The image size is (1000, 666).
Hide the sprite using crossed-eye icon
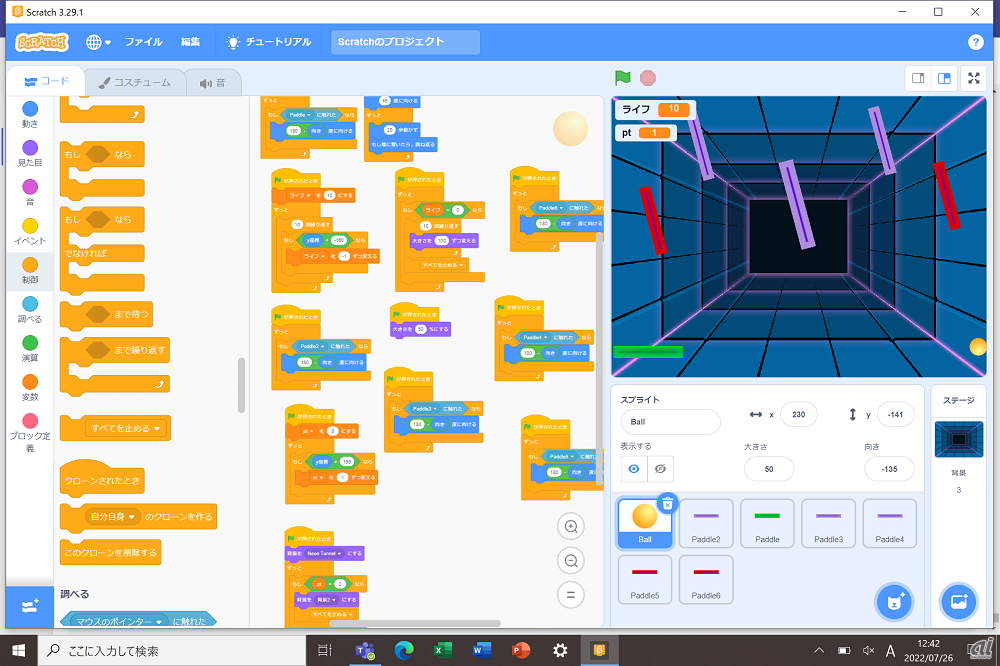click(659, 468)
